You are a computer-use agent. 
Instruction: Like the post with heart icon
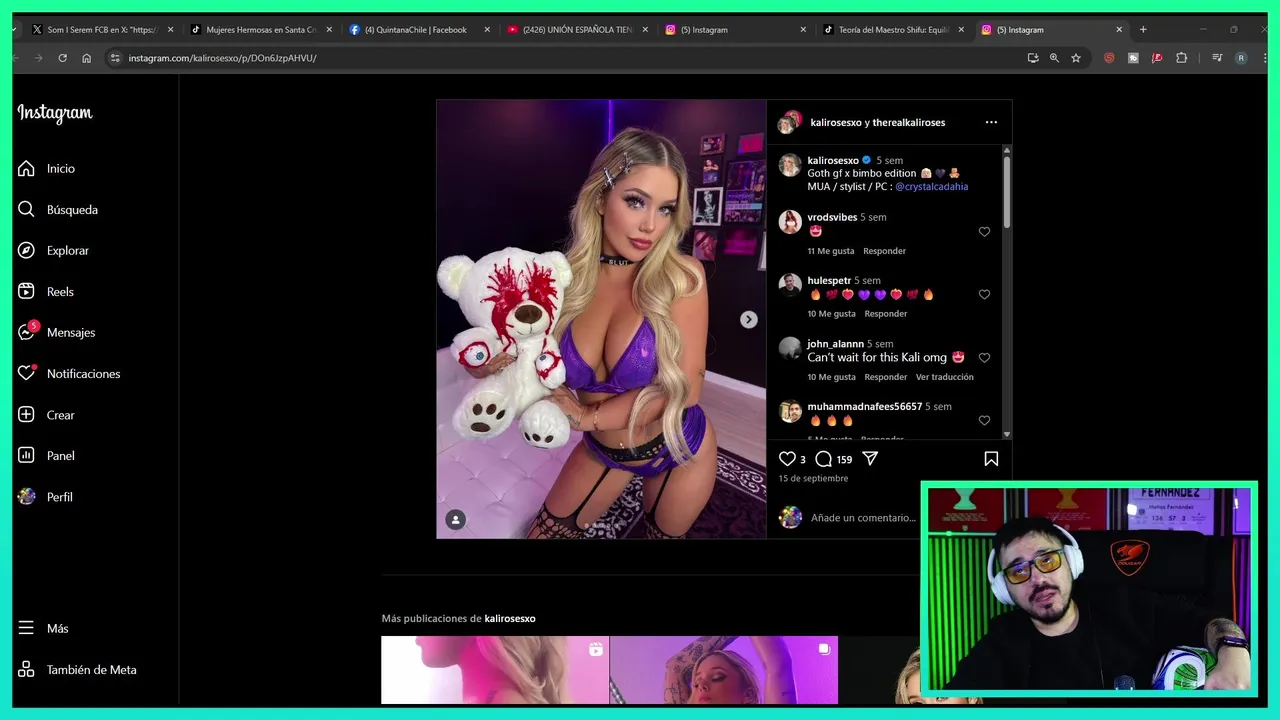click(x=787, y=458)
